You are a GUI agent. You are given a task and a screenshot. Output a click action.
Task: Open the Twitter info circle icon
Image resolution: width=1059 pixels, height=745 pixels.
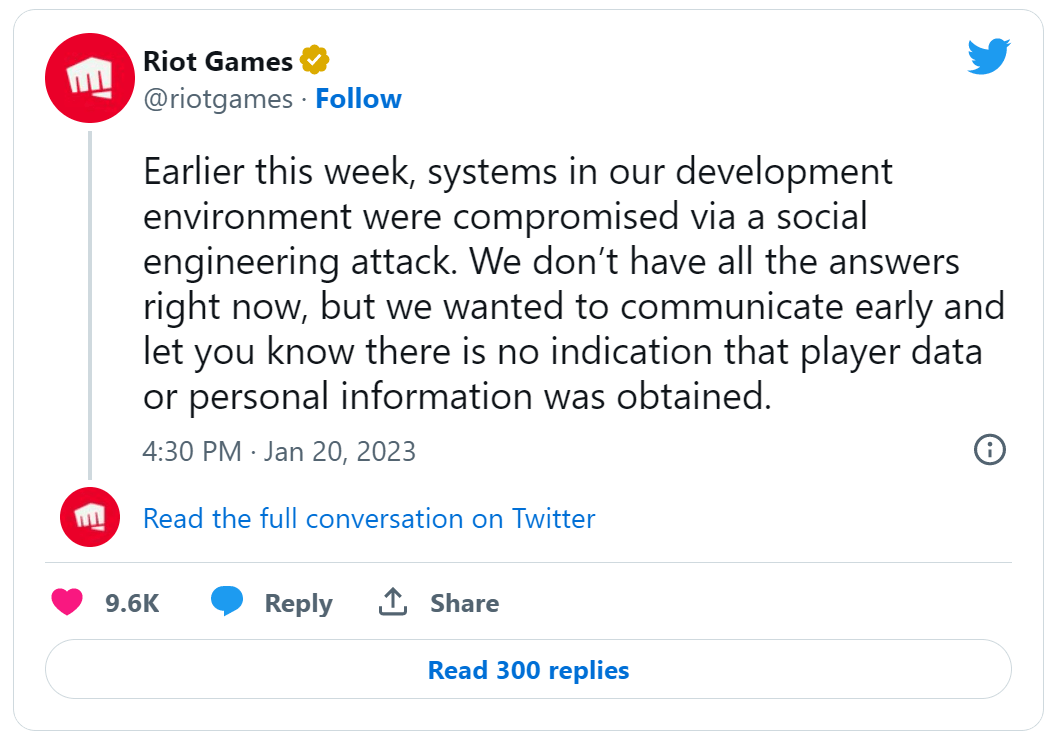pyautogui.click(x=989, y=450)
